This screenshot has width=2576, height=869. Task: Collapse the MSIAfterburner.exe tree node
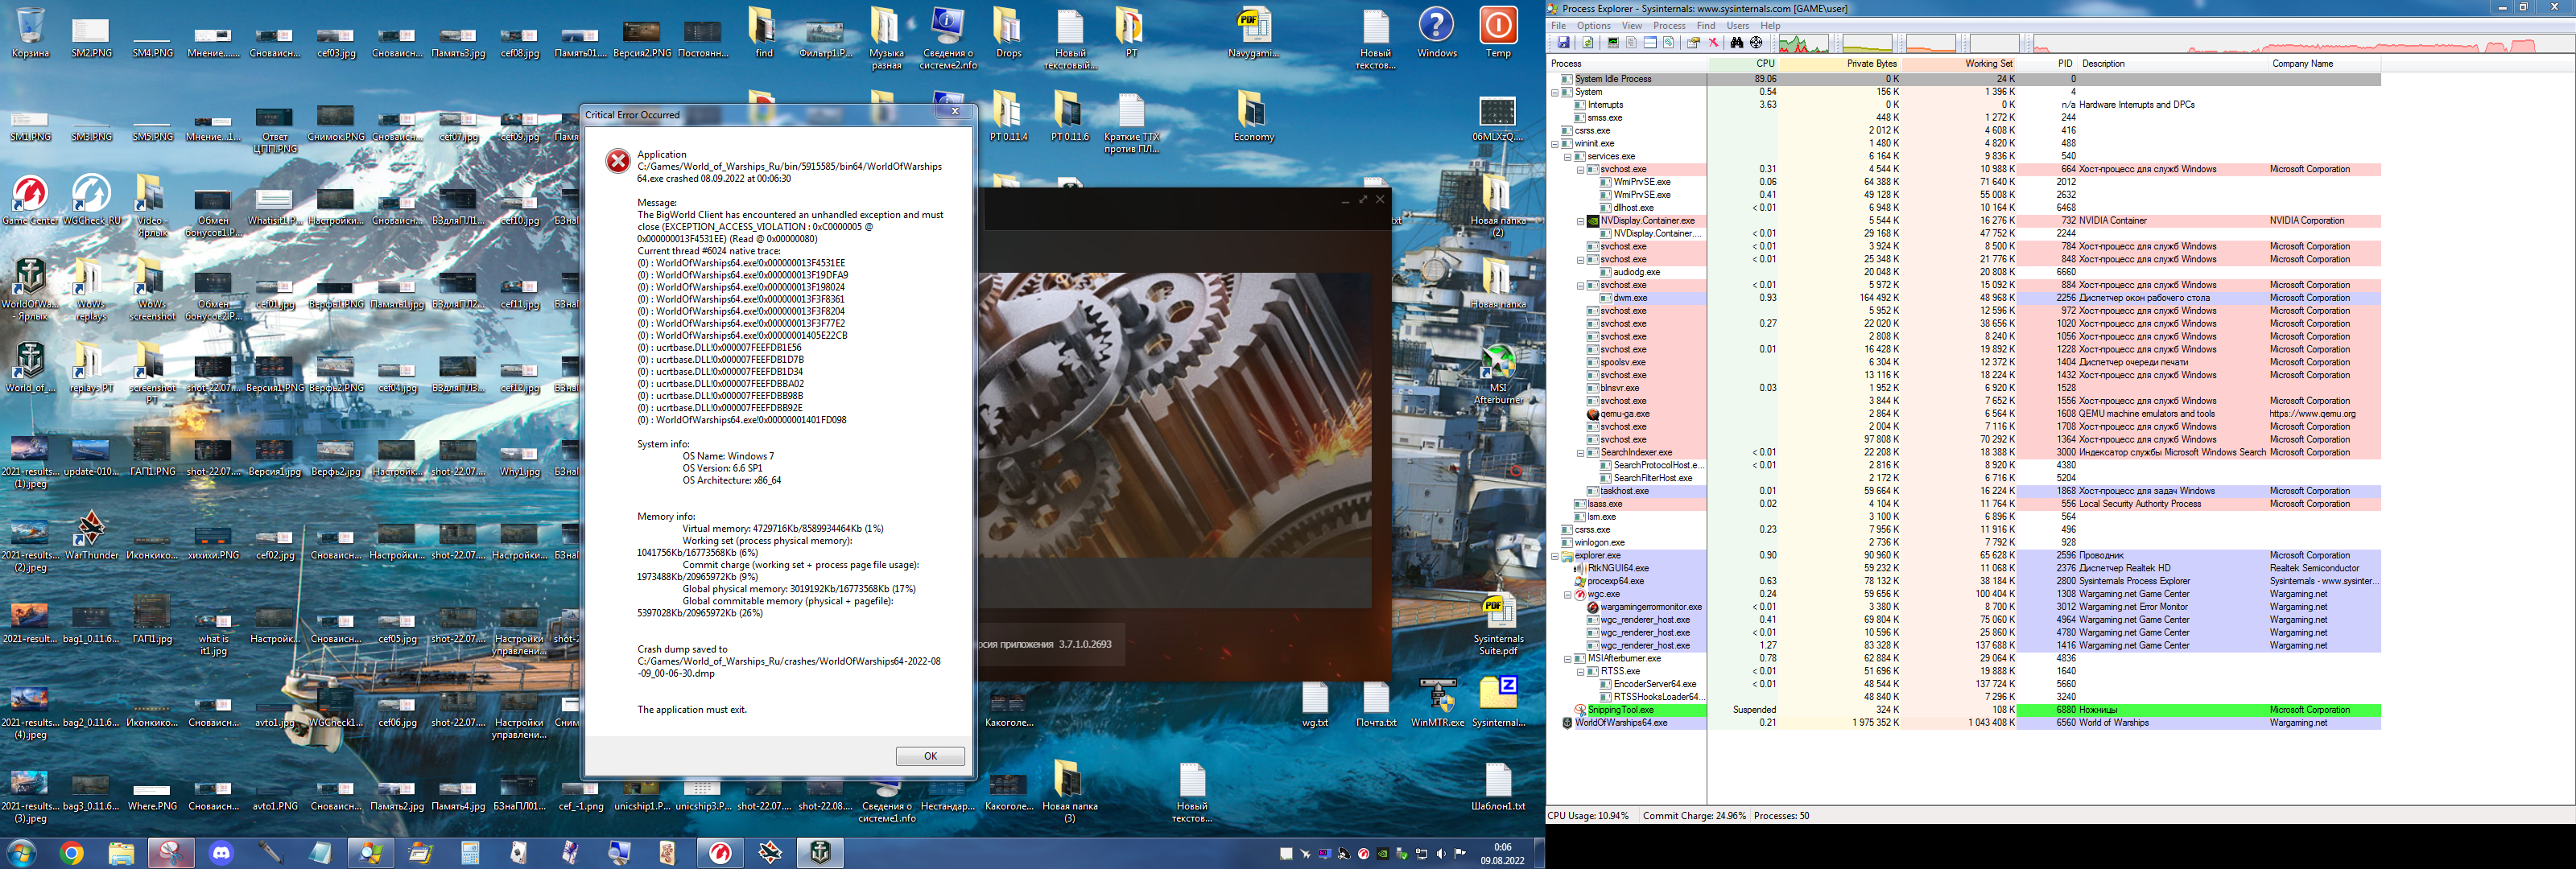coord(1568,659)
